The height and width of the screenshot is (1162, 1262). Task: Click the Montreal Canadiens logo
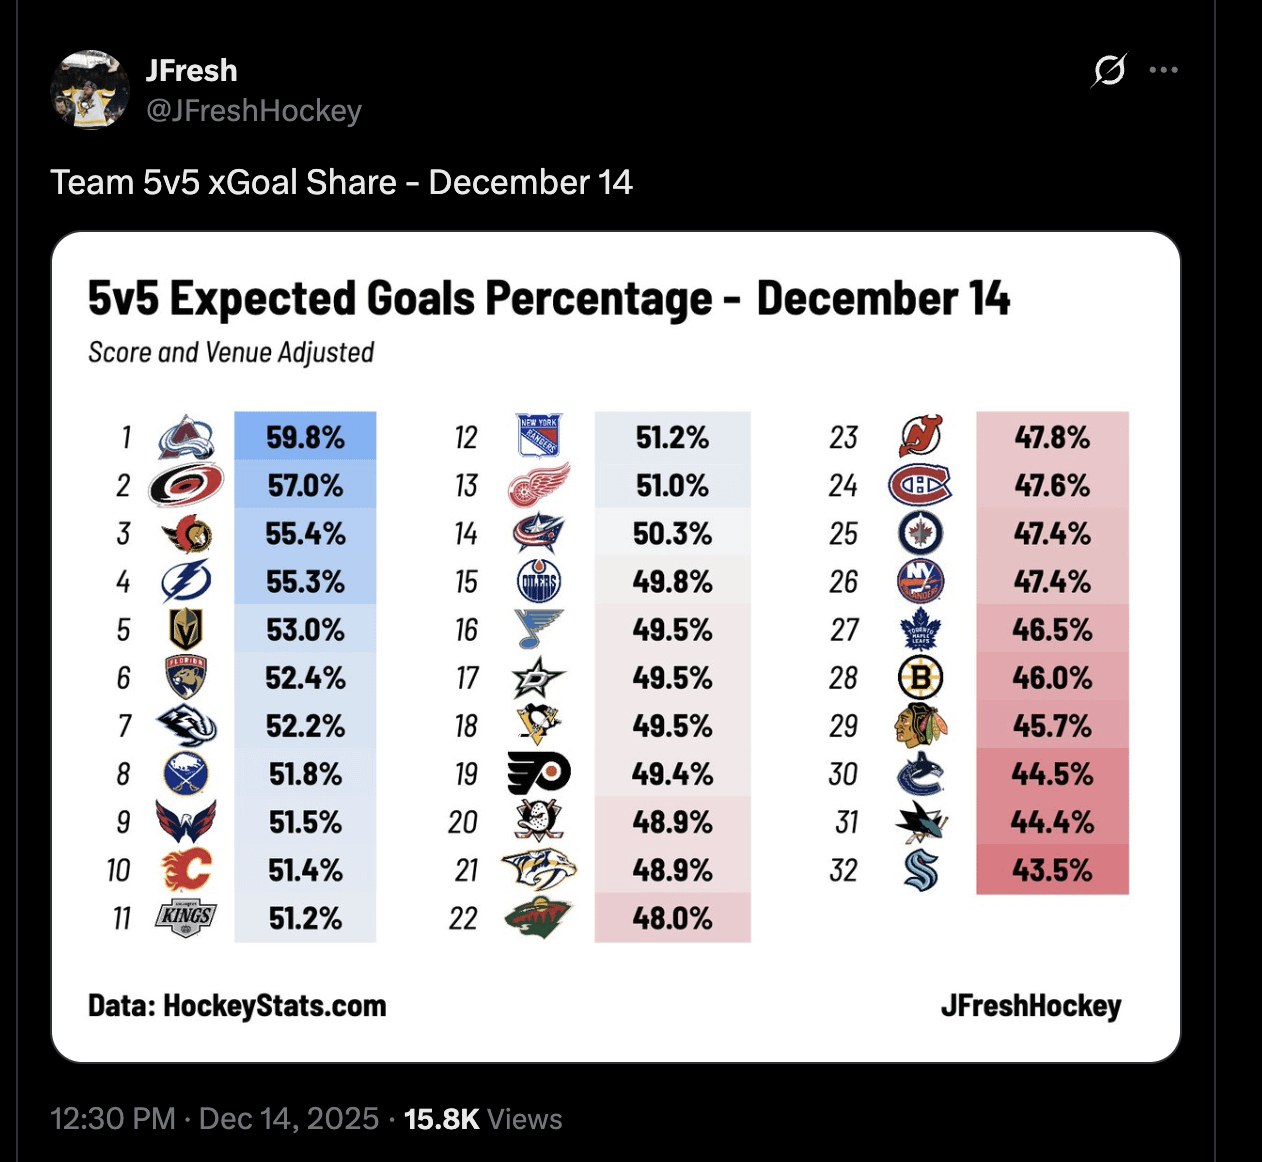(x=920, y=486)
